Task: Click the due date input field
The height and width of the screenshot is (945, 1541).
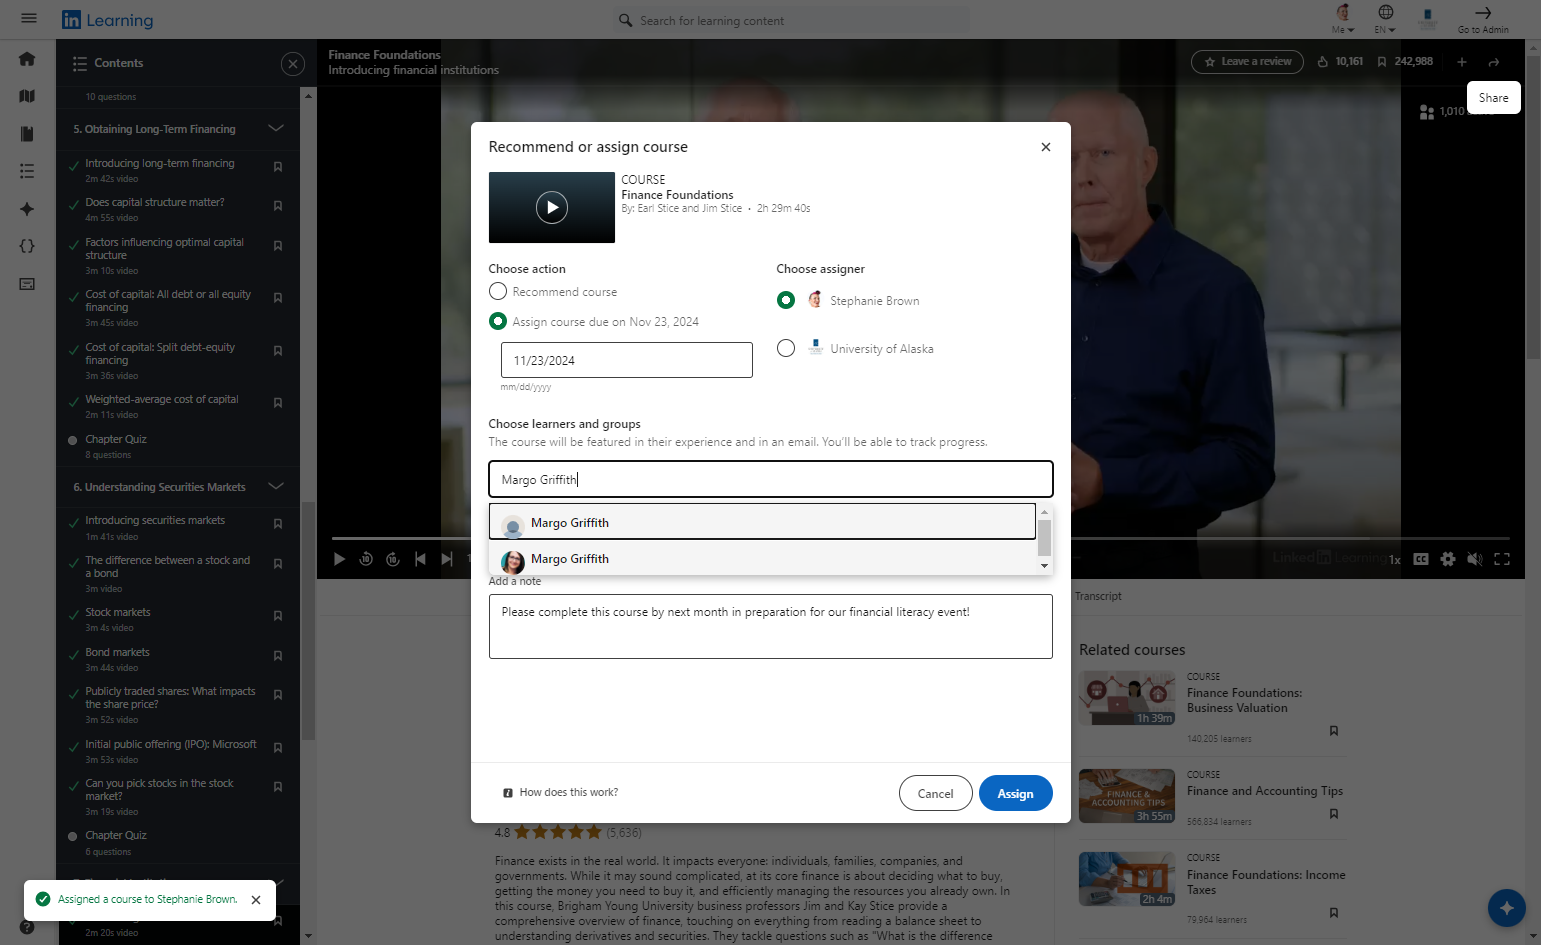Action: point(627,360)
